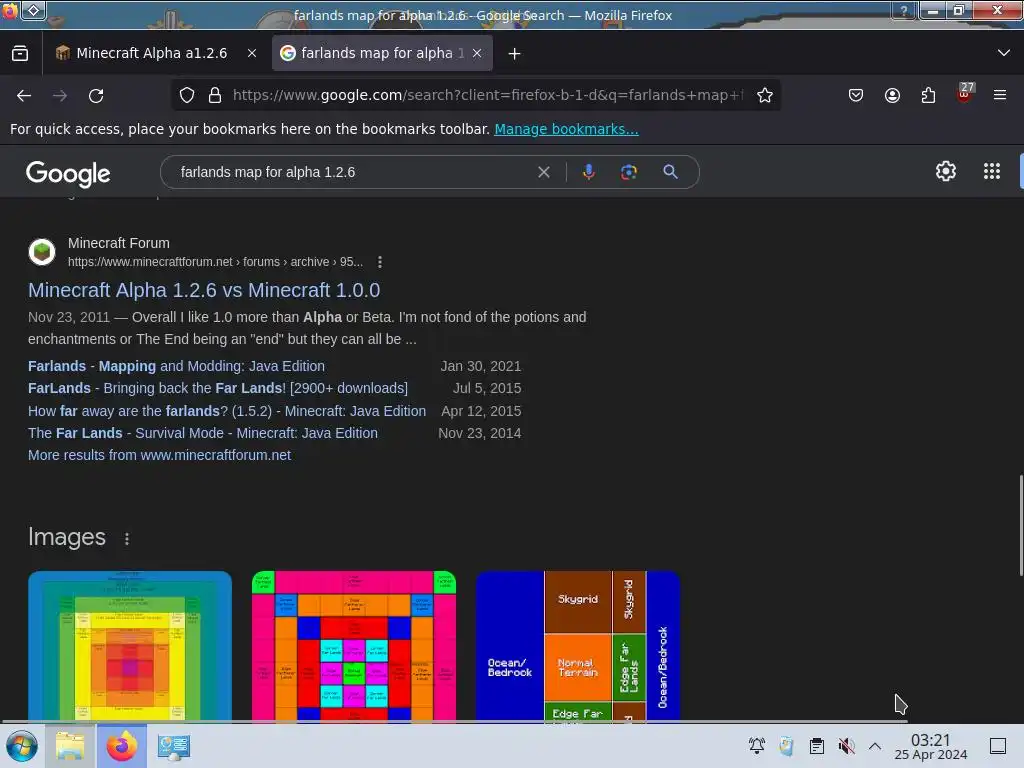Open Farlands - Mapping and Modding link
The image size is (1024, 768).
point(176,366)
